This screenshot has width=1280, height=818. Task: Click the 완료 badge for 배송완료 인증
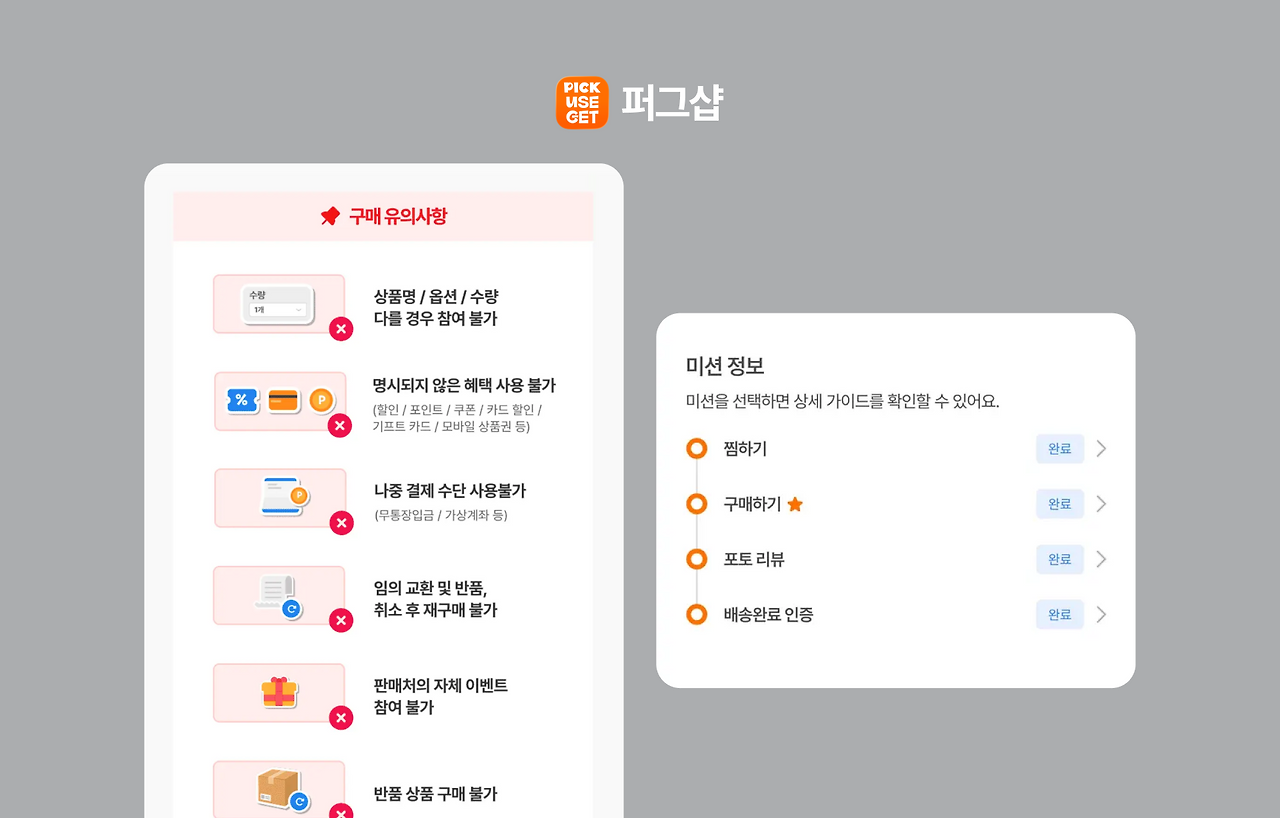tap(1060, 614)
